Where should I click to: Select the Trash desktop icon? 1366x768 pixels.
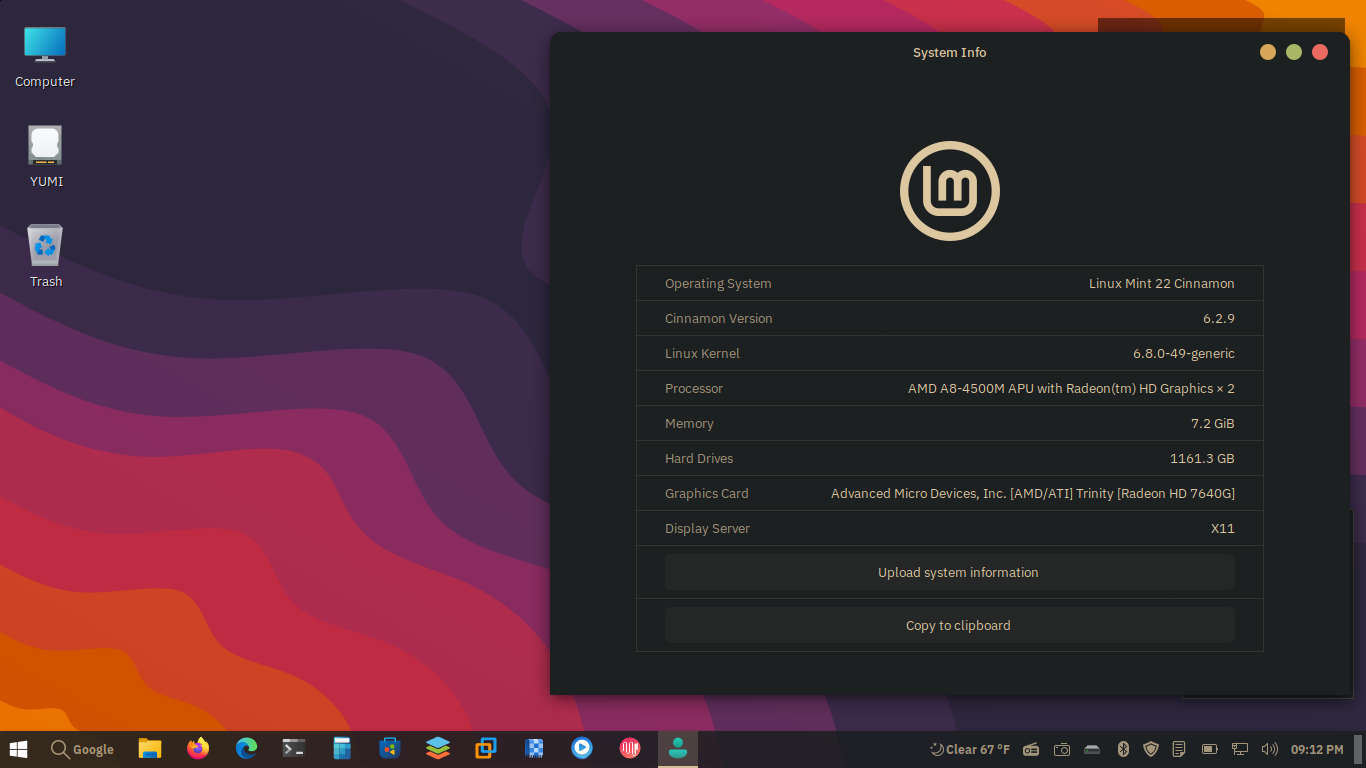click(45, 257)
